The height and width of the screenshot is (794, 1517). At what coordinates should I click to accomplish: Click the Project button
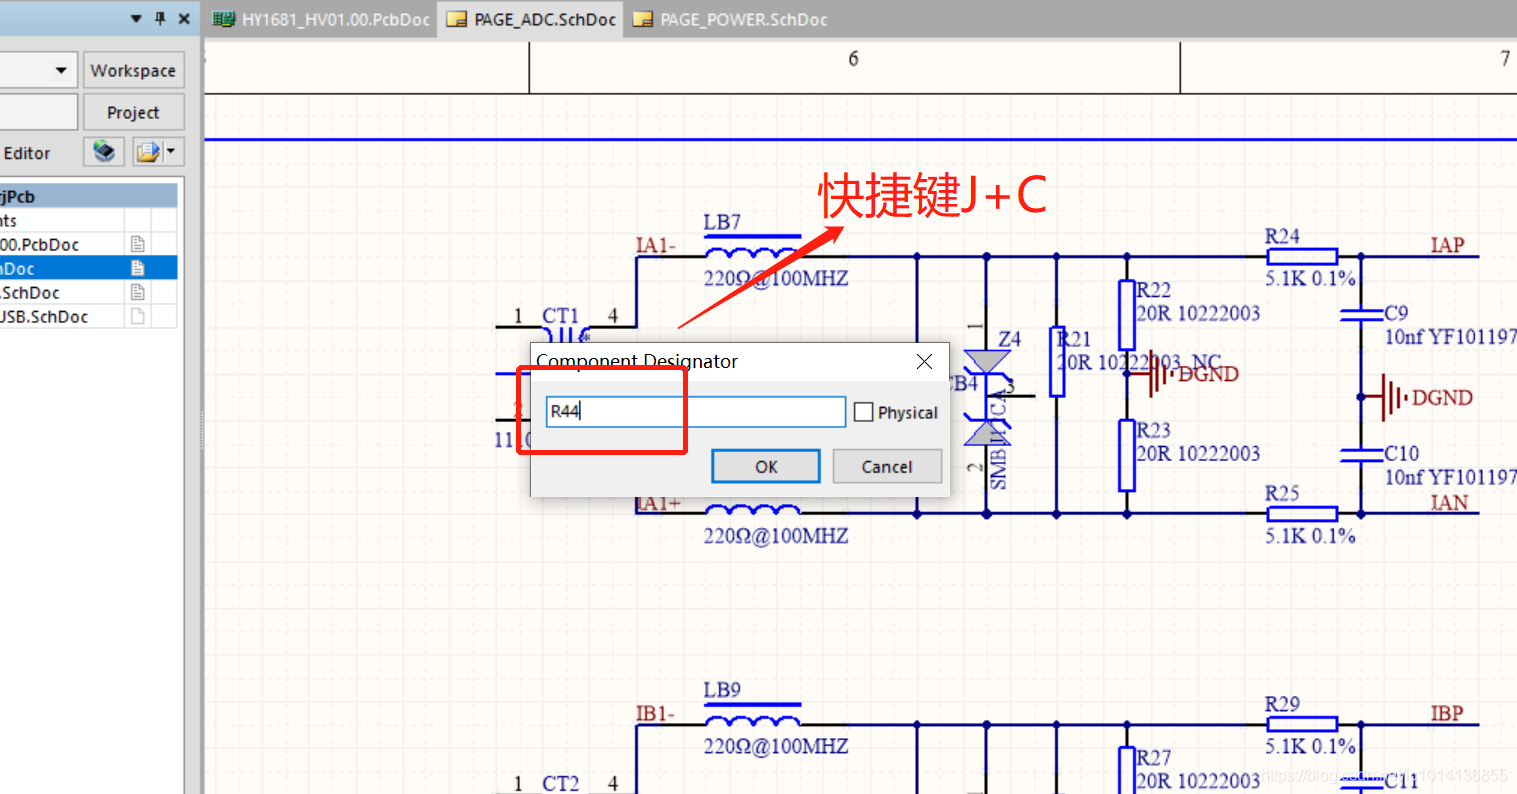coord(133,112)
